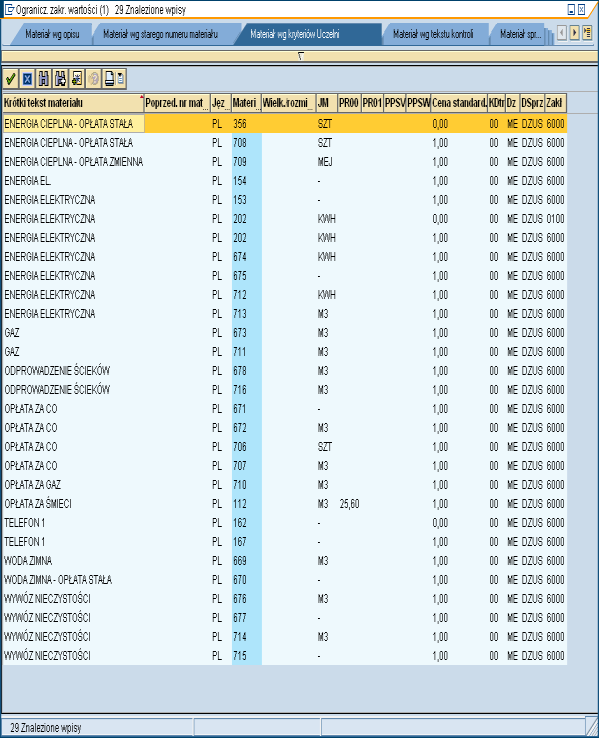Select material number 716
This screenshot has width=599, height=738.
pyautogui.click(x=240, y=390)
